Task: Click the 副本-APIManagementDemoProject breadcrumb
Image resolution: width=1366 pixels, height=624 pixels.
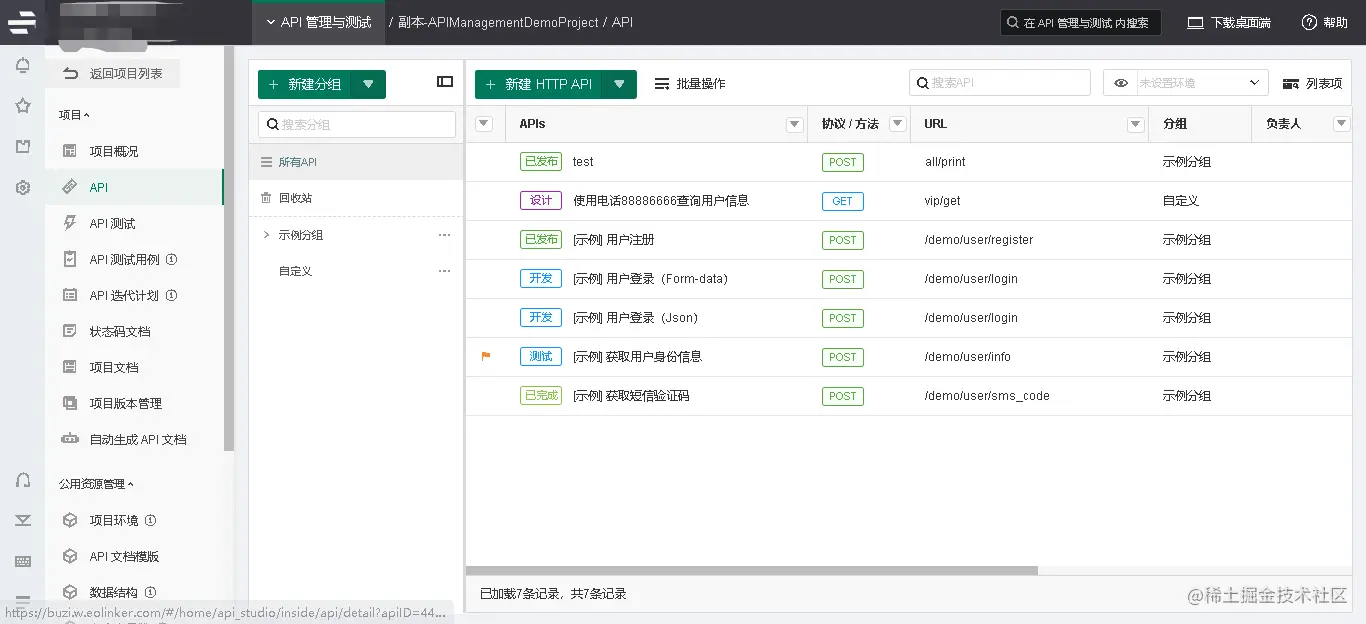Action: [498, 22]
